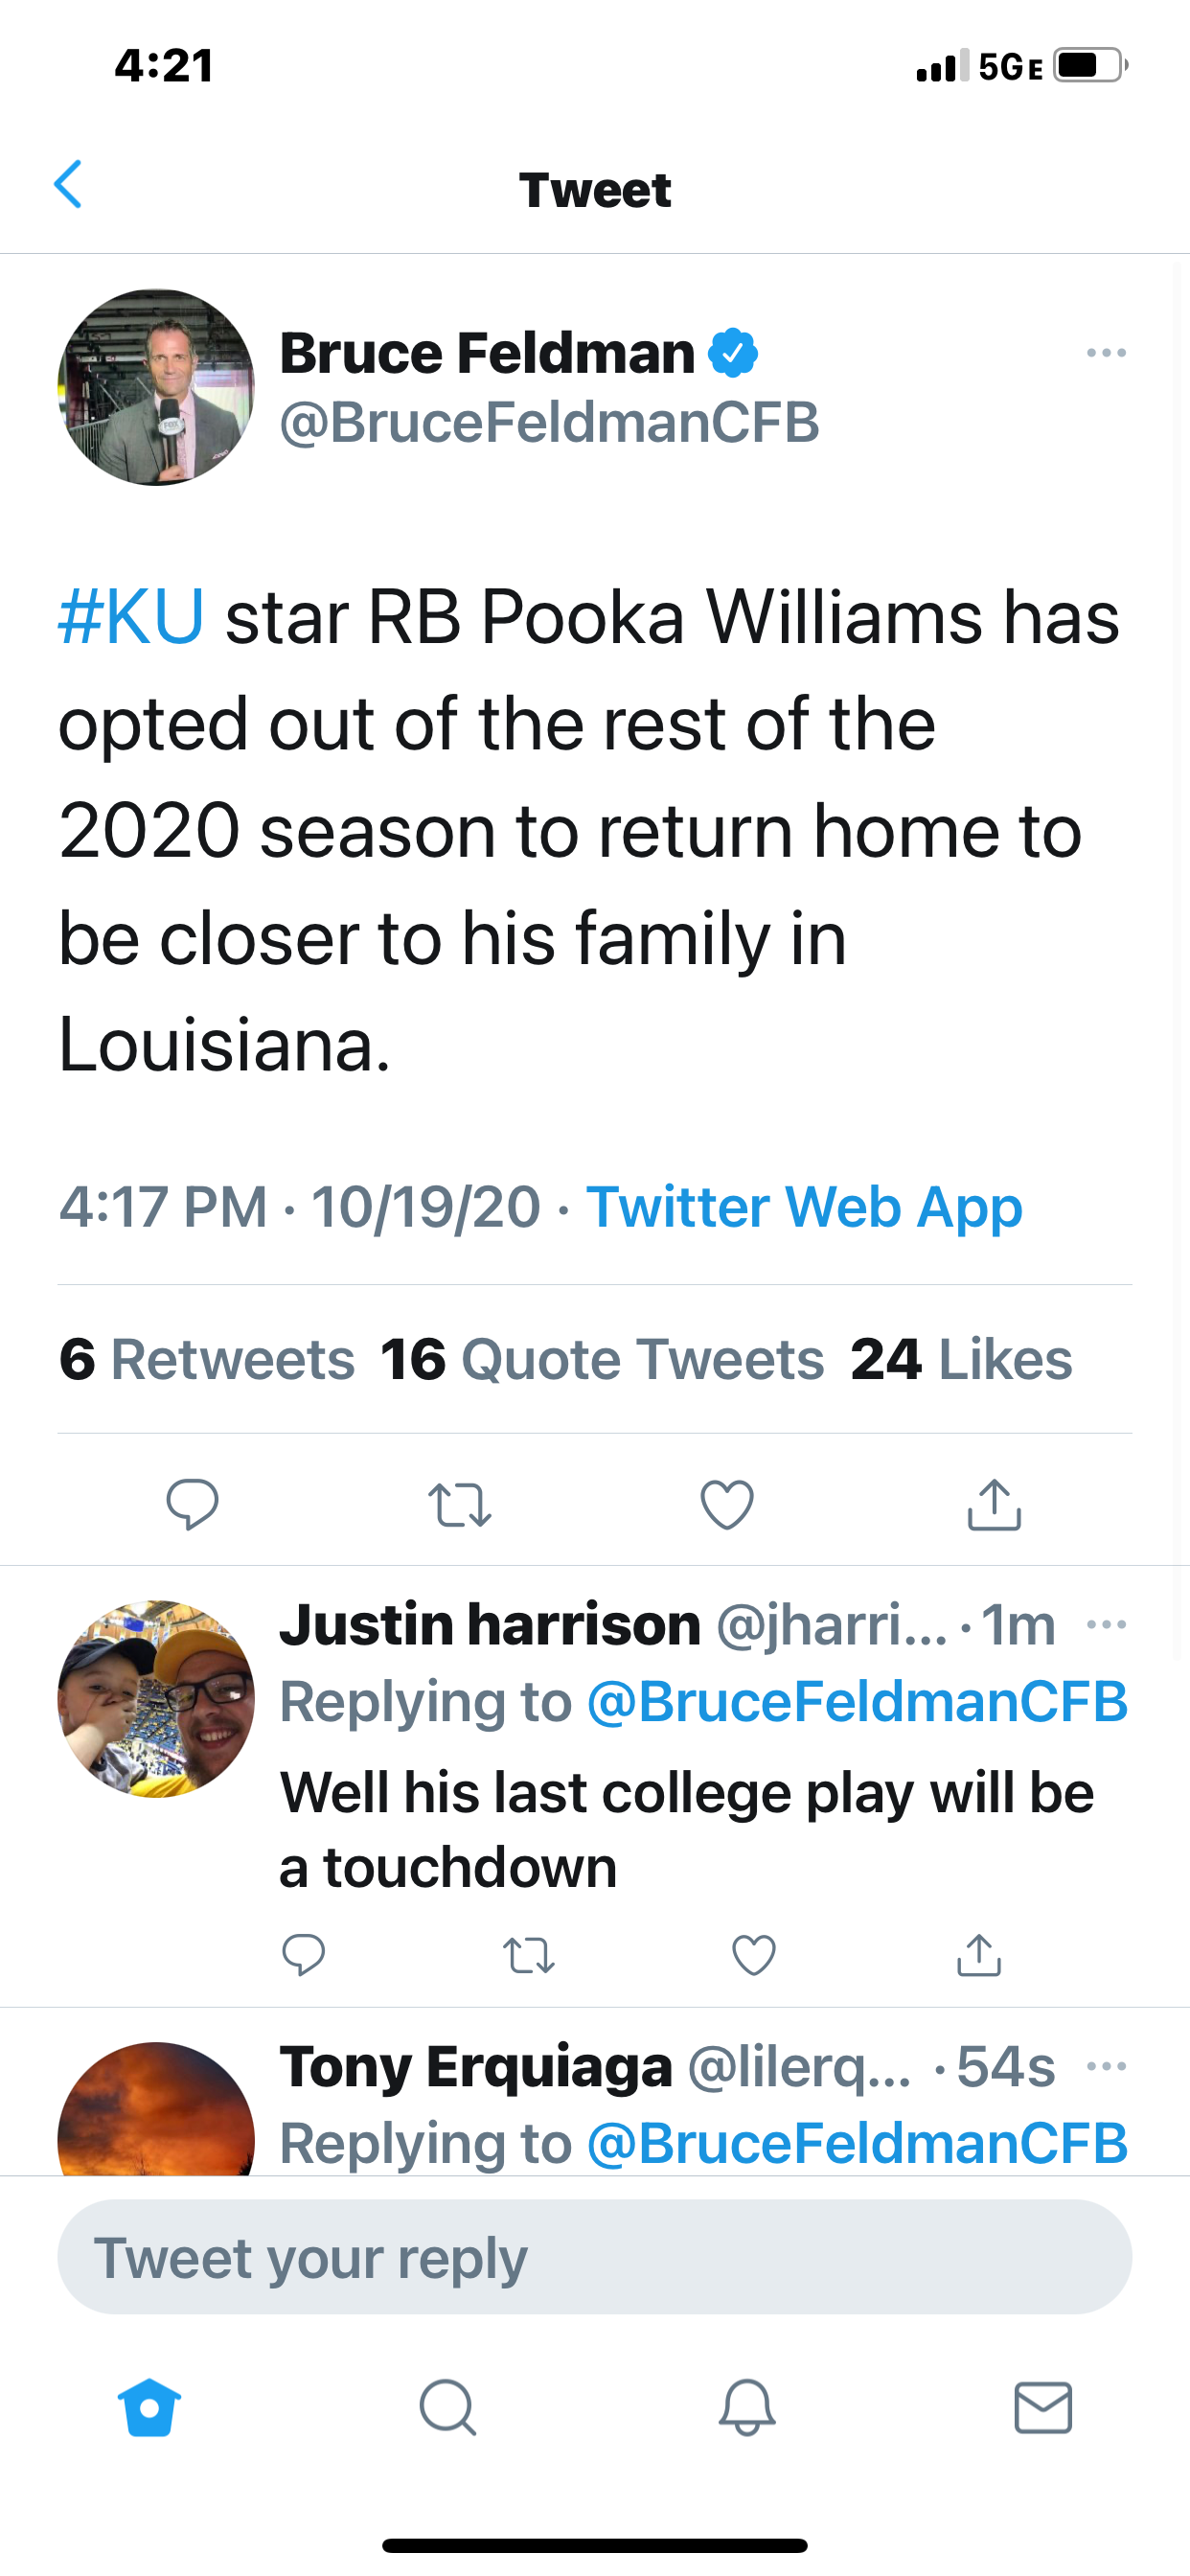
Task: Open the Notifications bell tab
Action: click(746, 2407)
